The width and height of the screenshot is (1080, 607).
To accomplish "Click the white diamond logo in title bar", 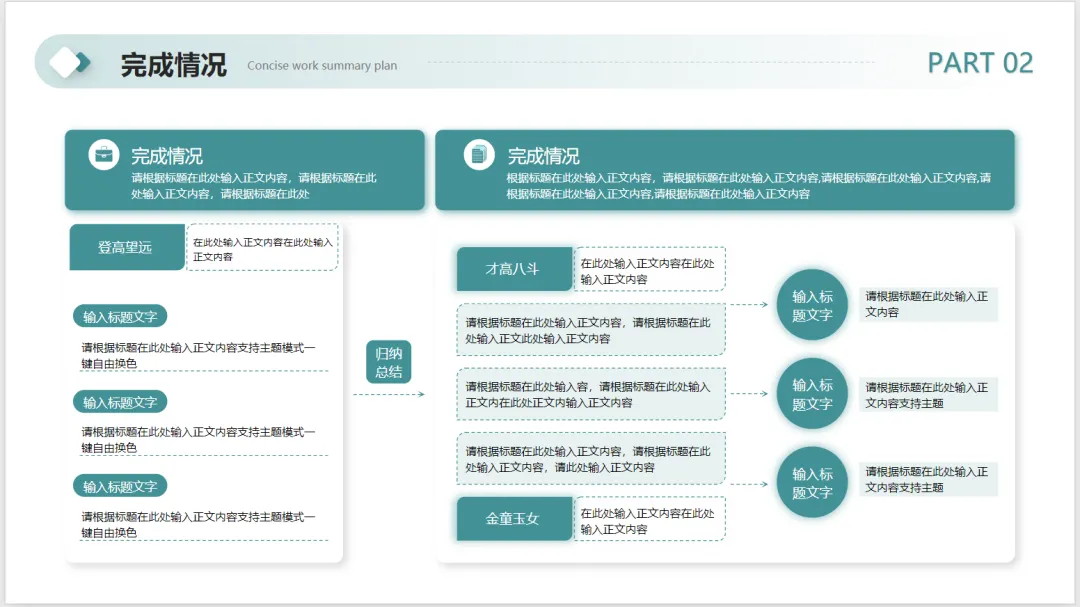I will click(65, 62).
